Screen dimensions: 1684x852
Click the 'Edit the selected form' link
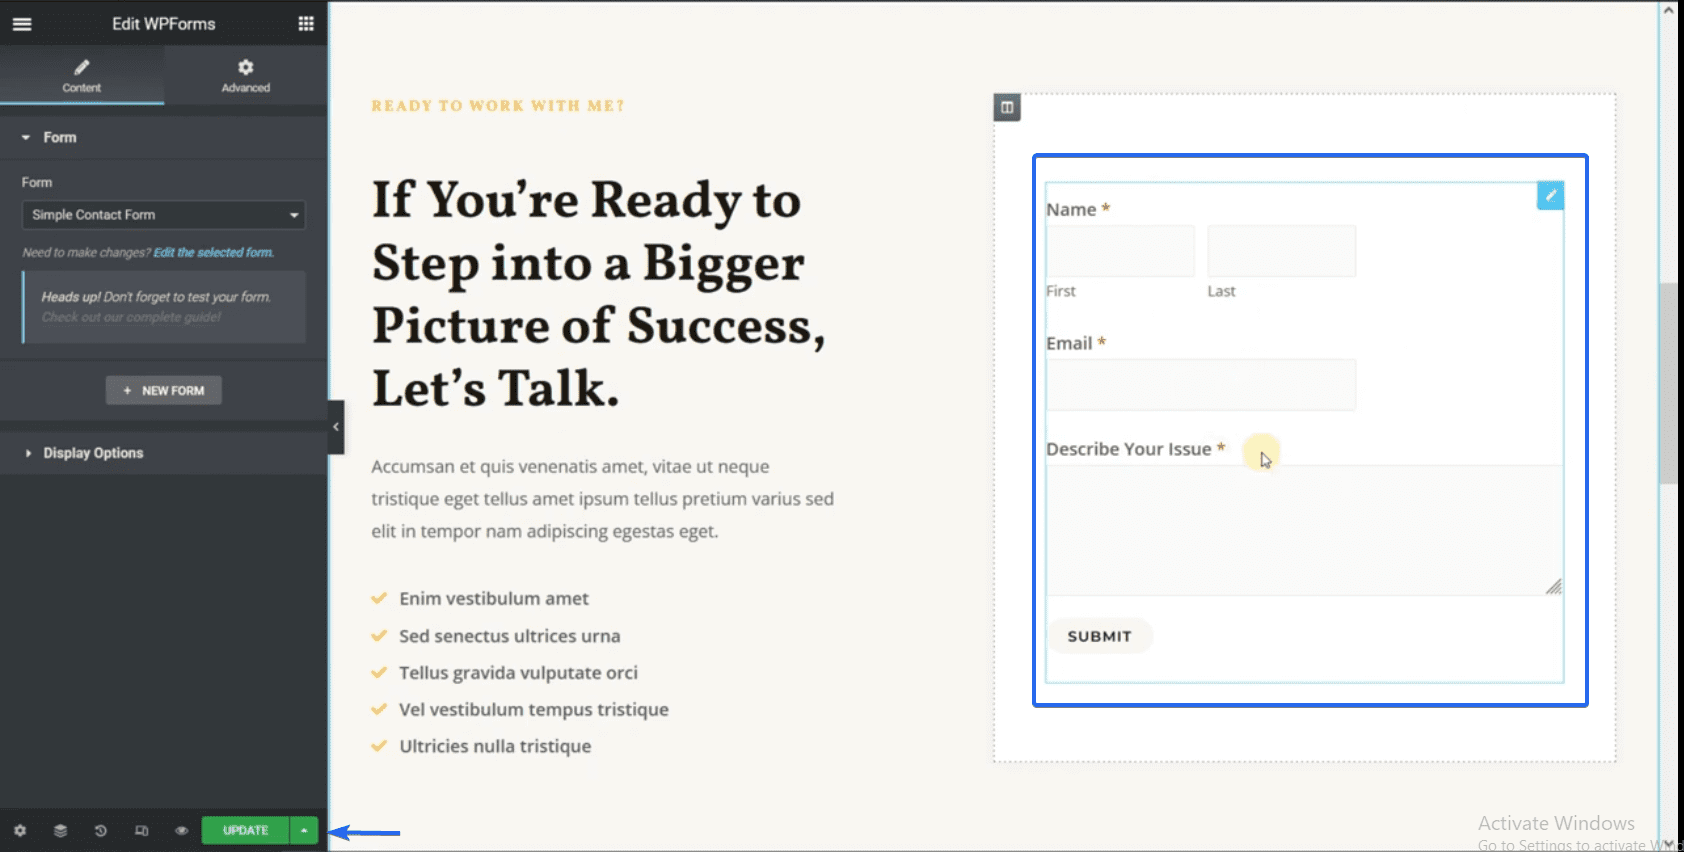click(214, 253)
